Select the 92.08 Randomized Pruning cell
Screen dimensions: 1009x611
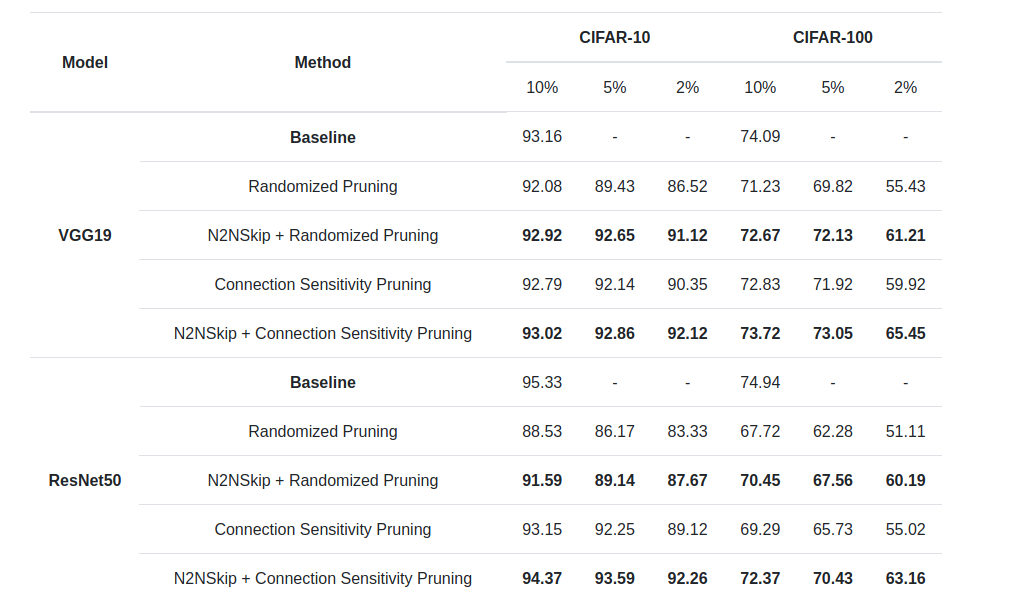(x=542, y=186)
